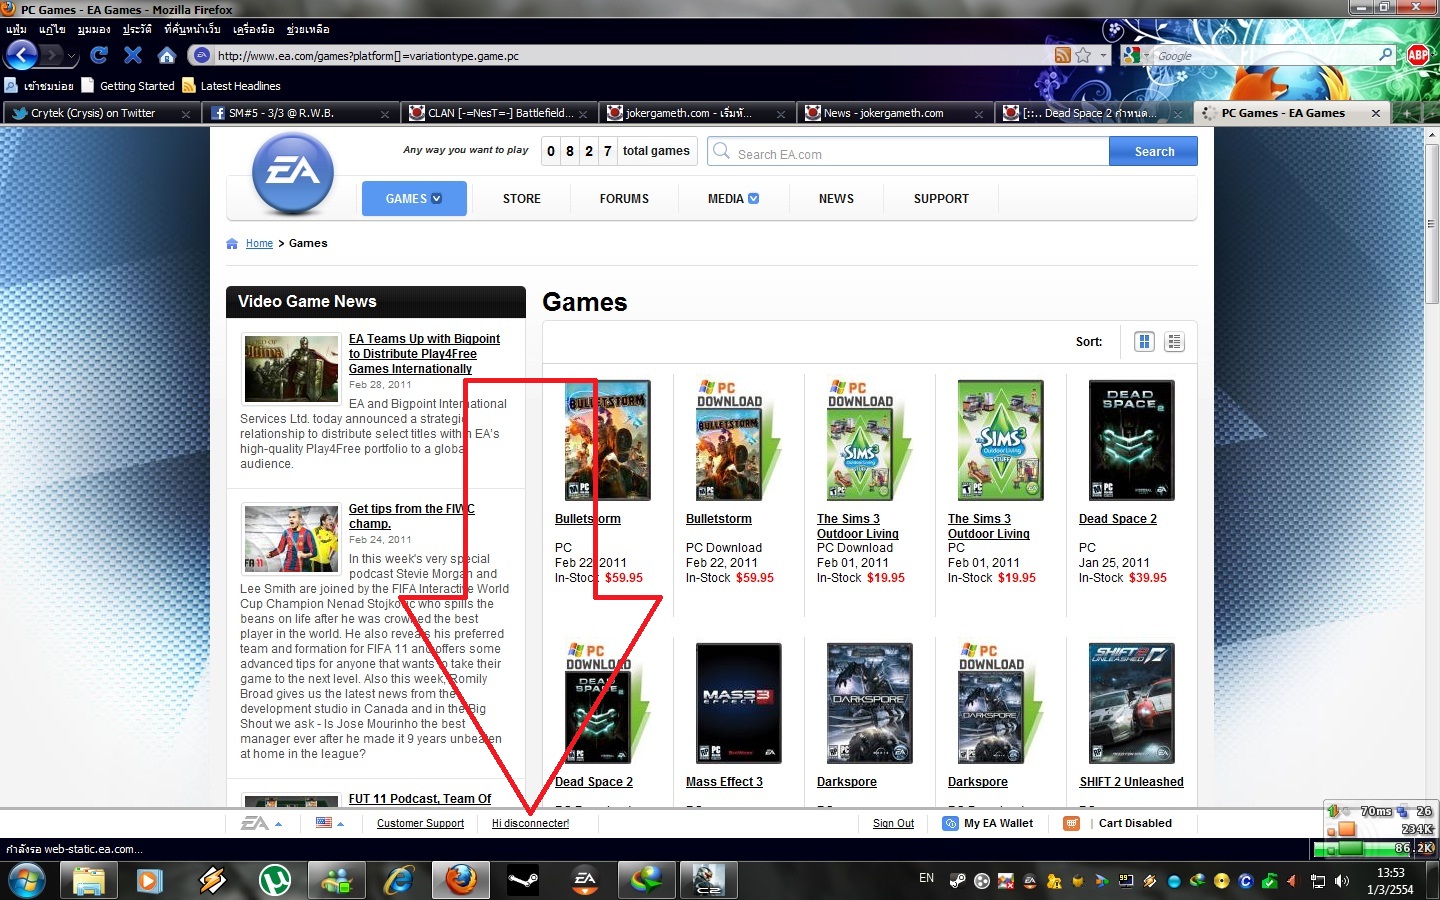Open Steam from the taskbar
The width and height of the screenshot is (1440, 900).
[x=522, y=881]
